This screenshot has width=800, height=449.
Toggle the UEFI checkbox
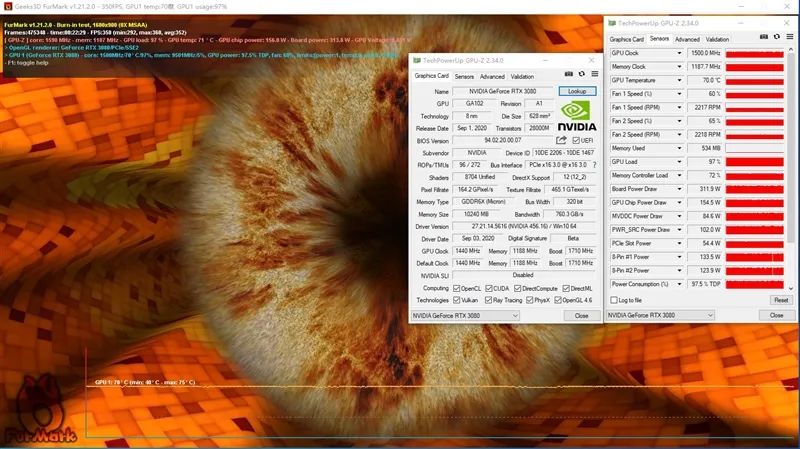click(x=576, y=140)
